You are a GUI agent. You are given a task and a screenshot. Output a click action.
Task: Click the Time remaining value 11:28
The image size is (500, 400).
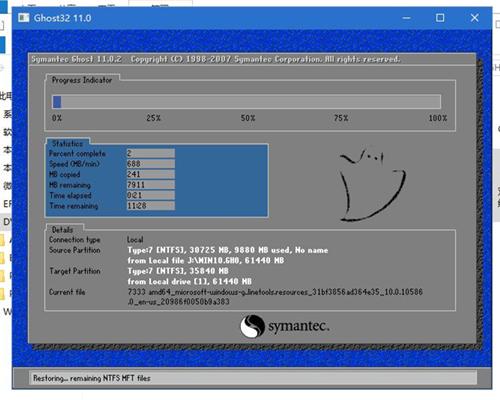pos(150,206)
